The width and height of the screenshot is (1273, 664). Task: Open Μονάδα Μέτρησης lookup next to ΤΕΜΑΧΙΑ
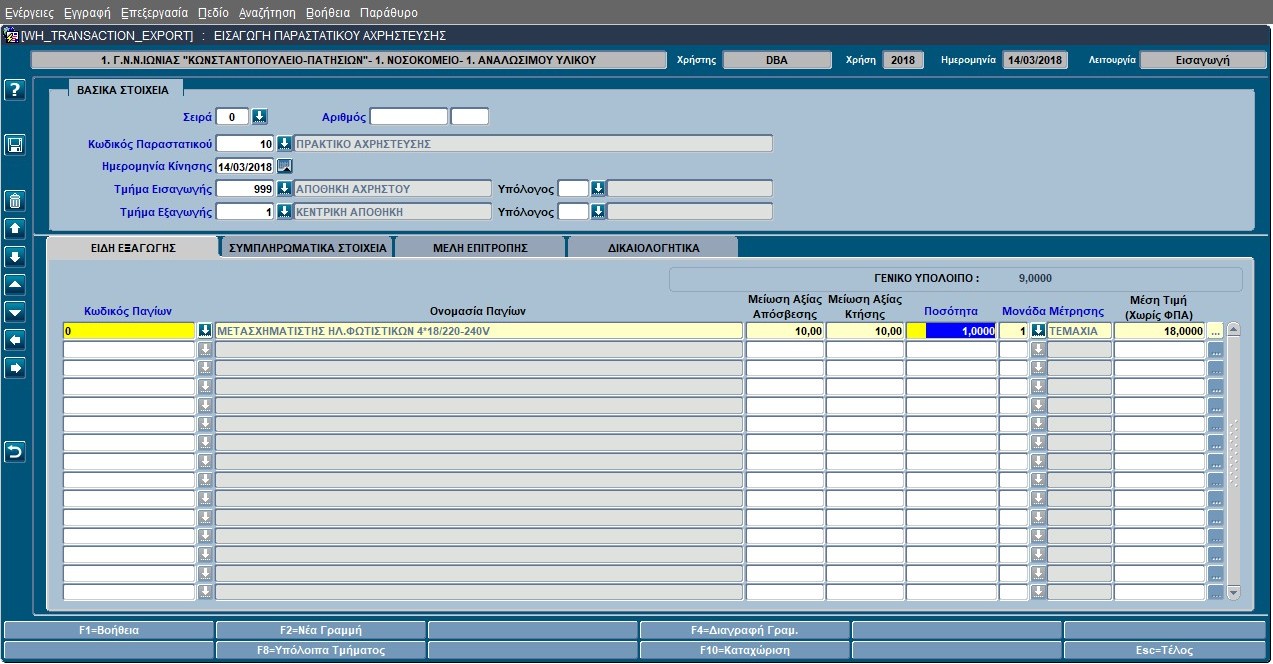[1038, 330]
